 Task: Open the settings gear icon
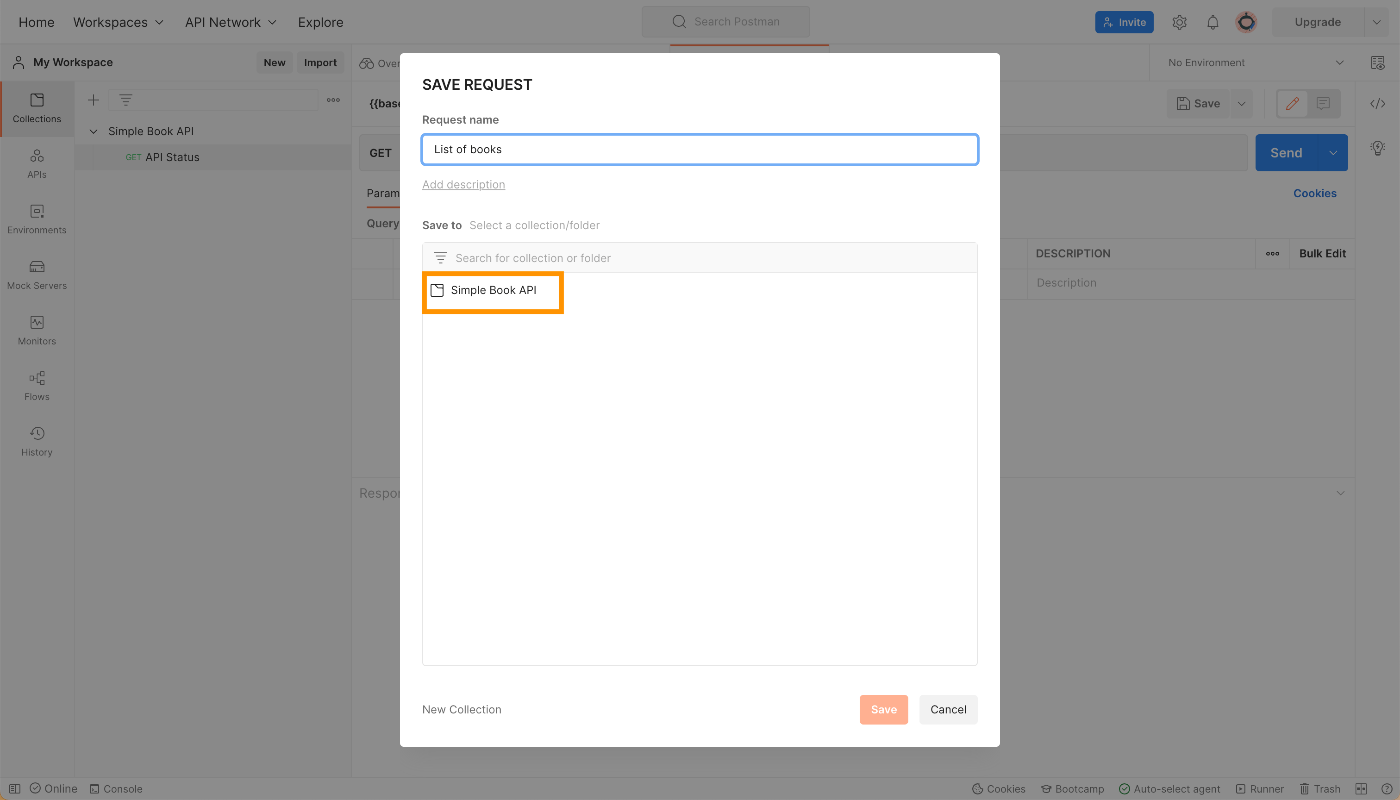[1180, 22]
